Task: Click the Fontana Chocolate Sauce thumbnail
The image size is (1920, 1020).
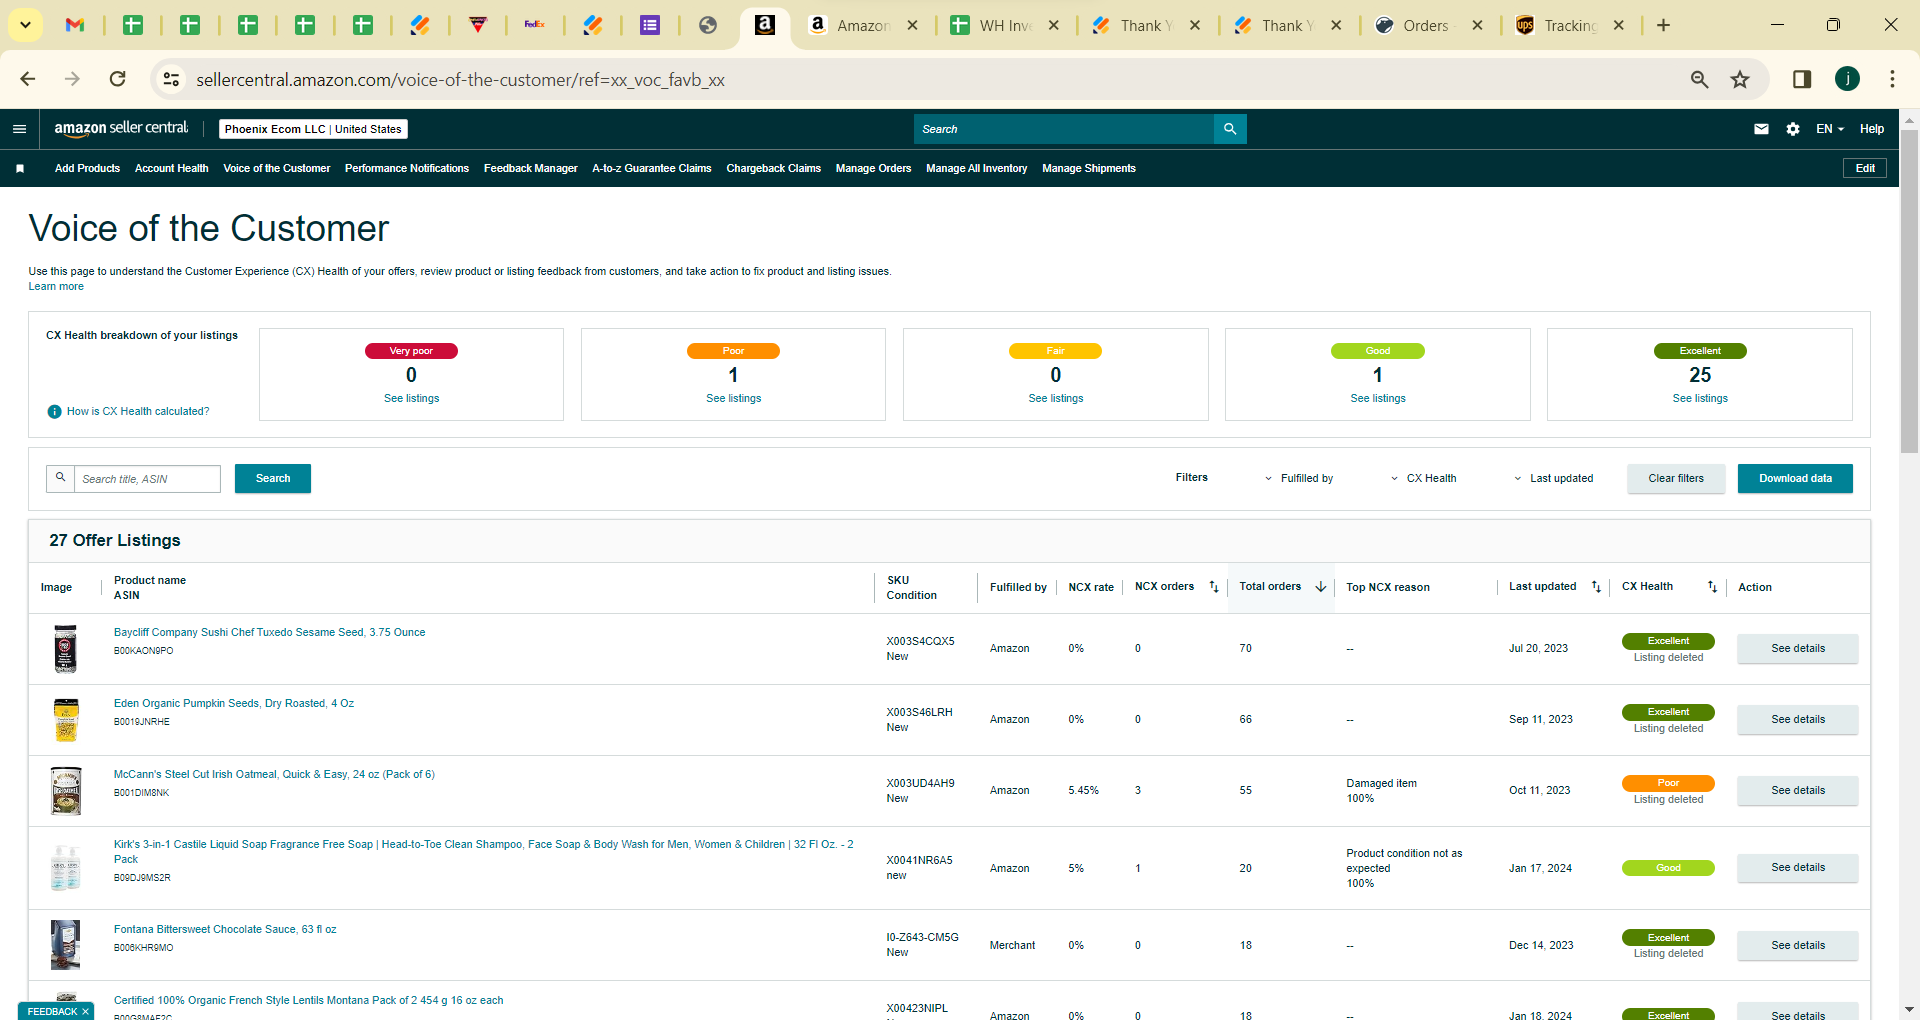Action: (x=66, y=945)
